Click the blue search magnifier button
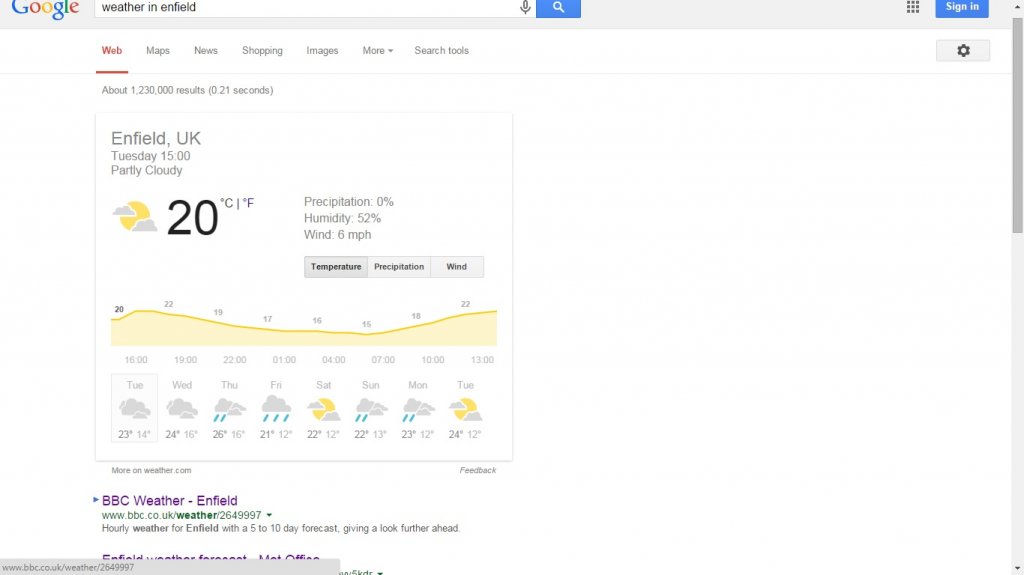 click(558, 7)
